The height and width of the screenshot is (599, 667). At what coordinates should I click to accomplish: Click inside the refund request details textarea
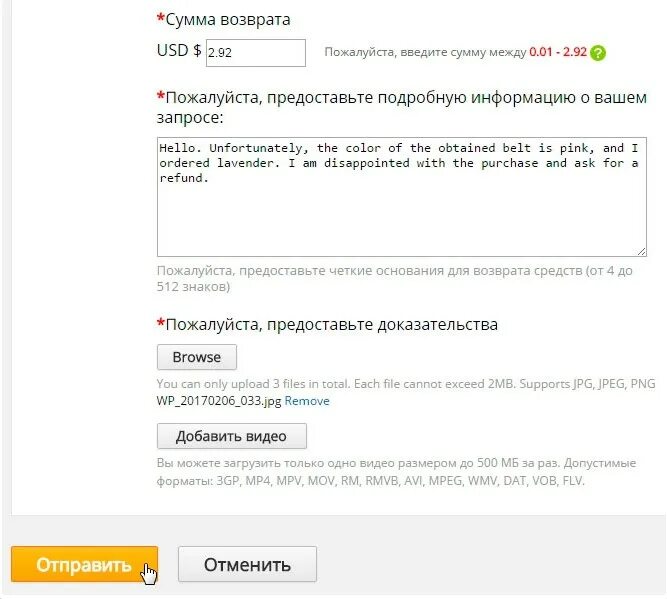click(402, 197)
